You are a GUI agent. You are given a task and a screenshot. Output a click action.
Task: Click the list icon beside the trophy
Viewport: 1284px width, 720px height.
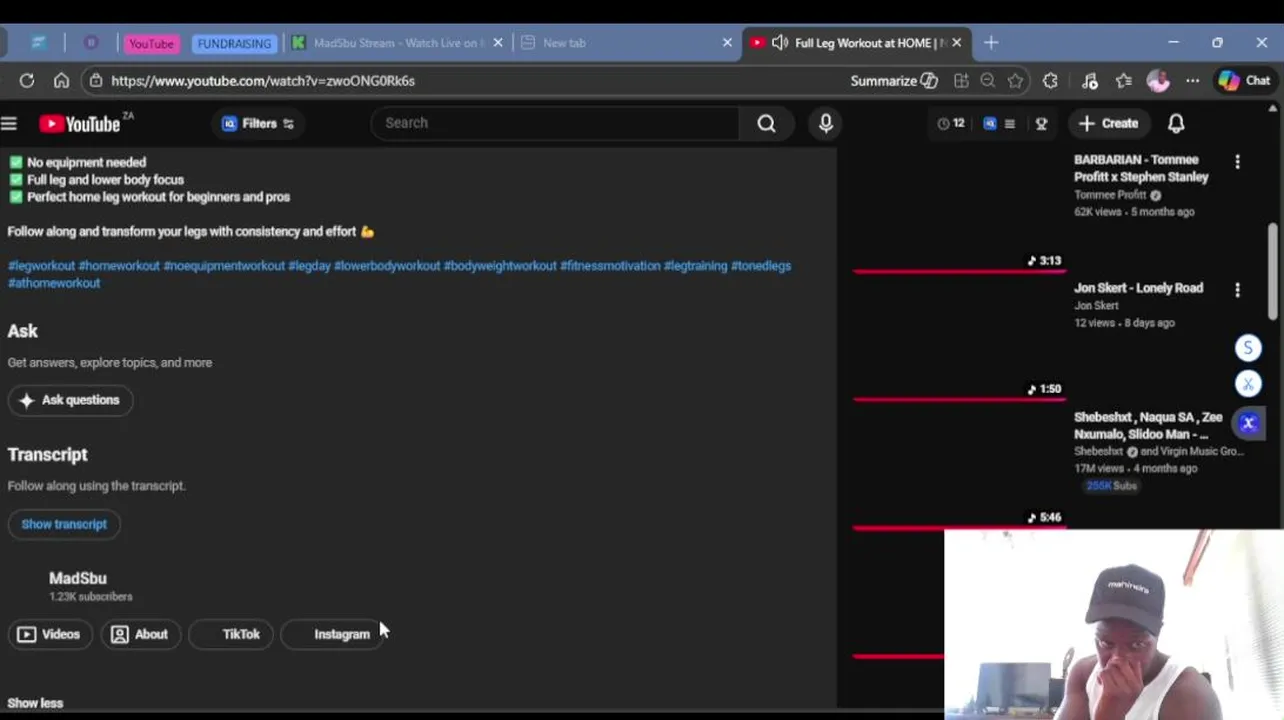pos(1010,123)
